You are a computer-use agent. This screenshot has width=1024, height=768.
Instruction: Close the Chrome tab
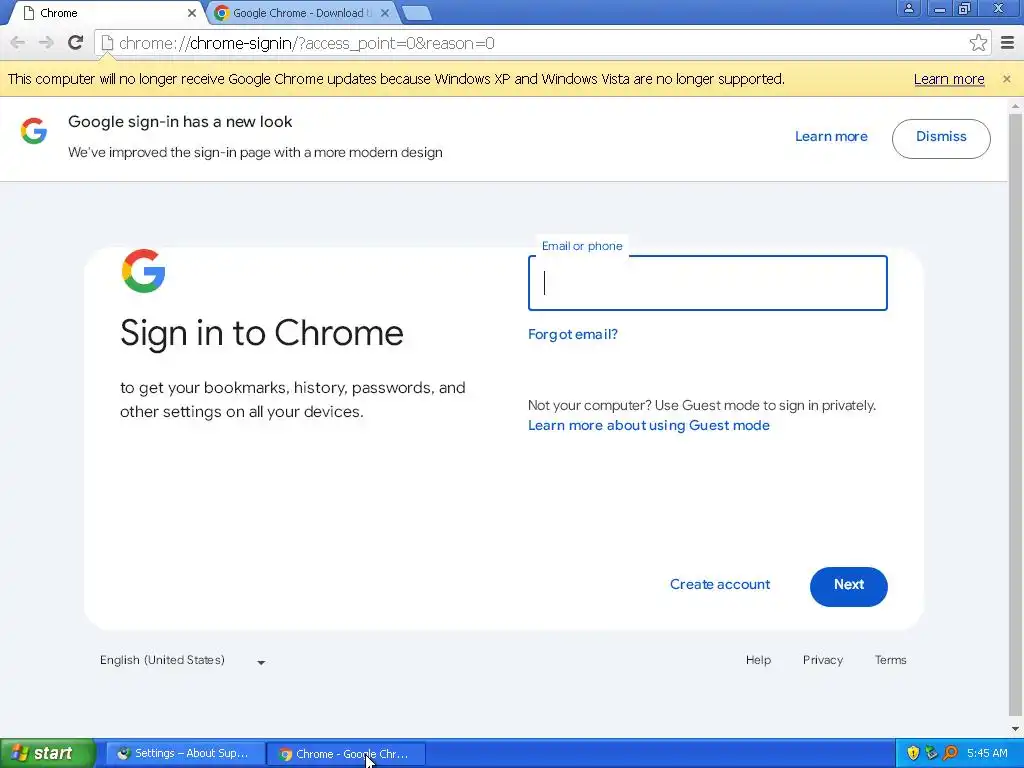click(x=191, y=13)
